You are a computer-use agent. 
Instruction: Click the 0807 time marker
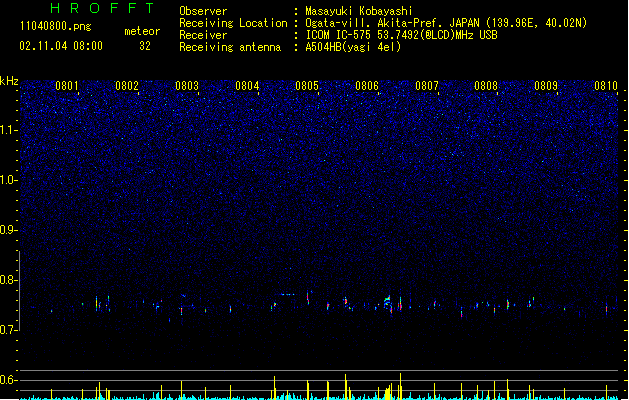point(427,86)
